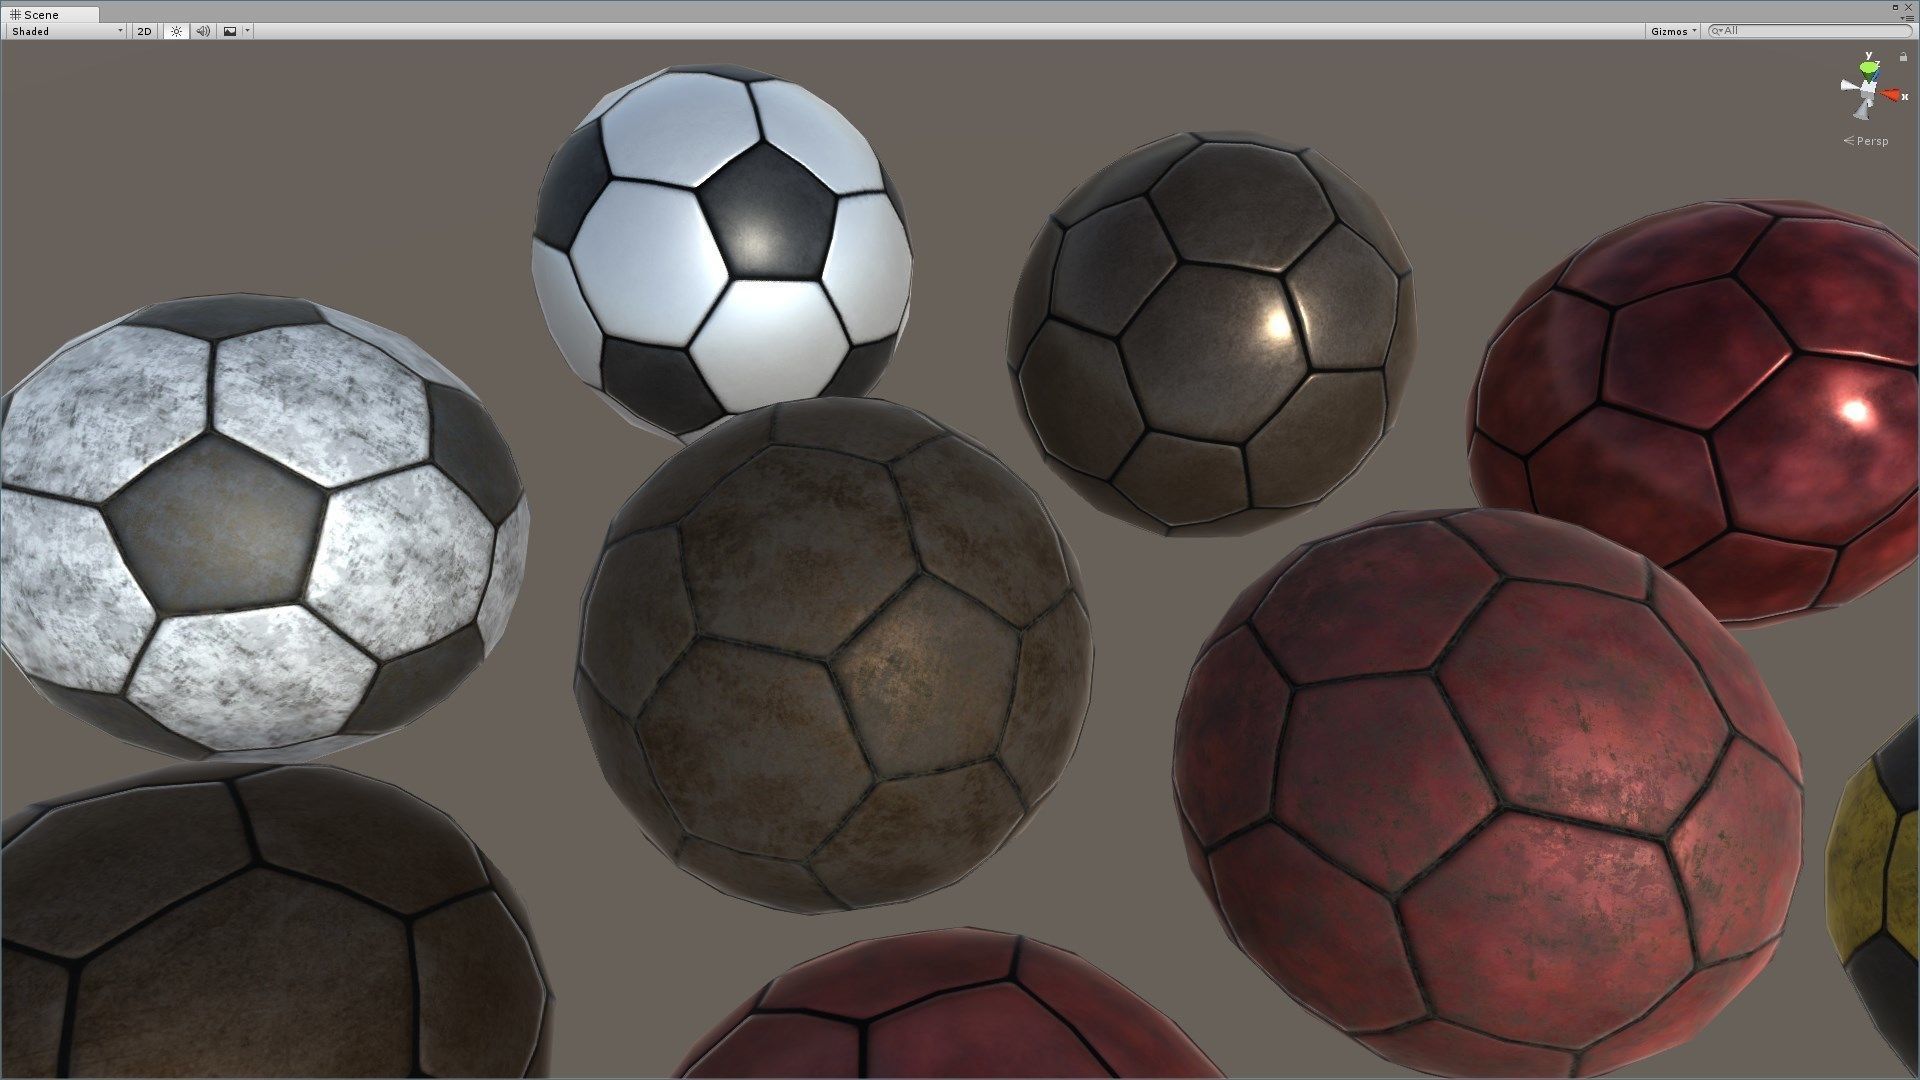Click the 2D button in the toolbar
This screenshot has width=1920, height=1080.
tap(145, 31)
